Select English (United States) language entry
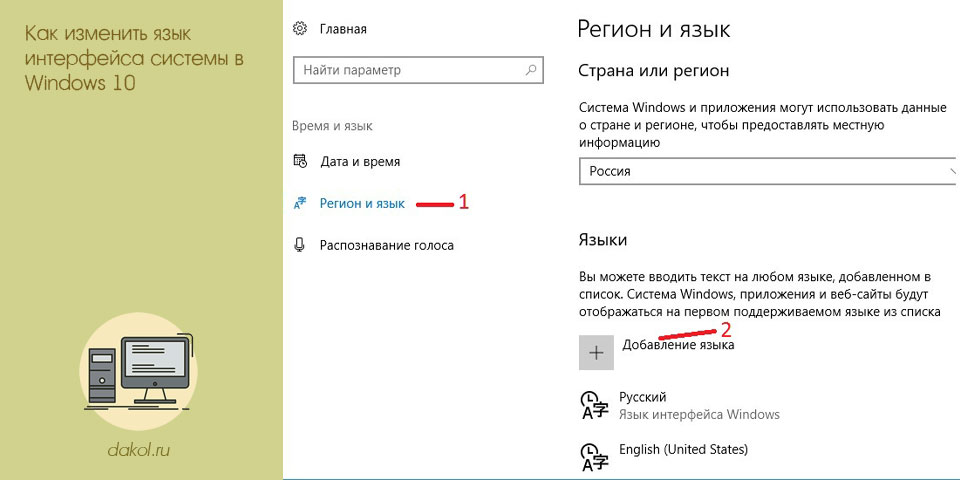 [683, 449]
